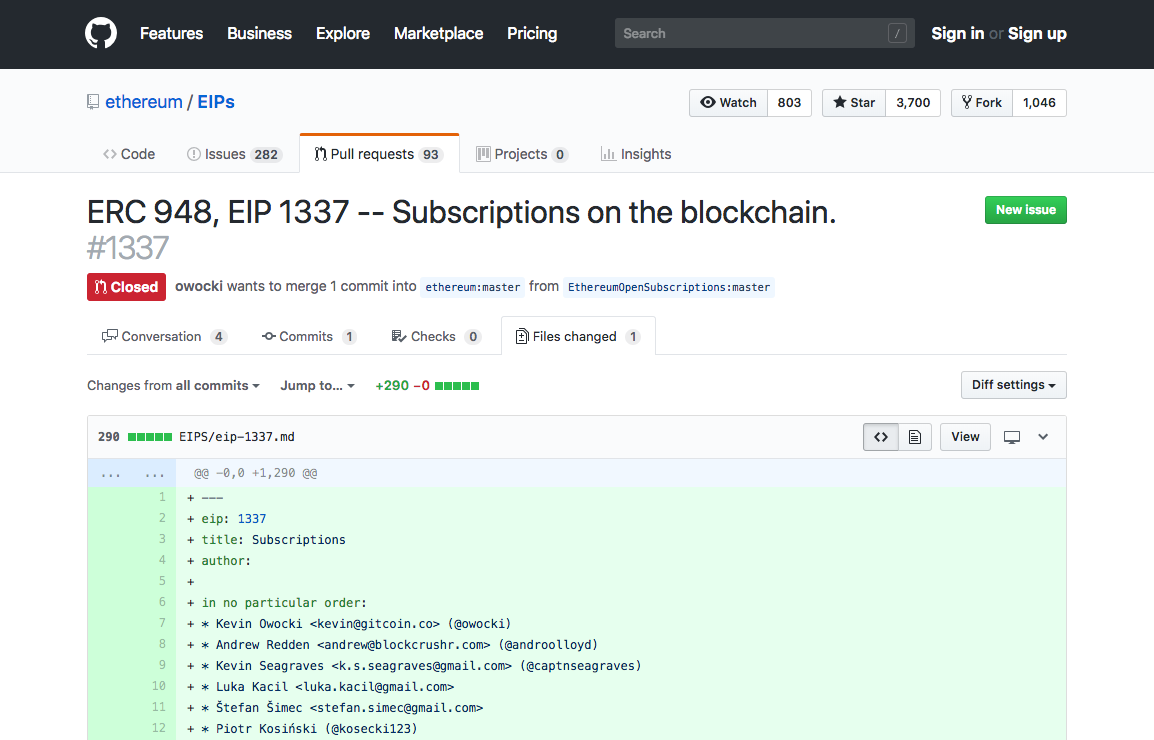Open owocki user profile link

point(199,286)
